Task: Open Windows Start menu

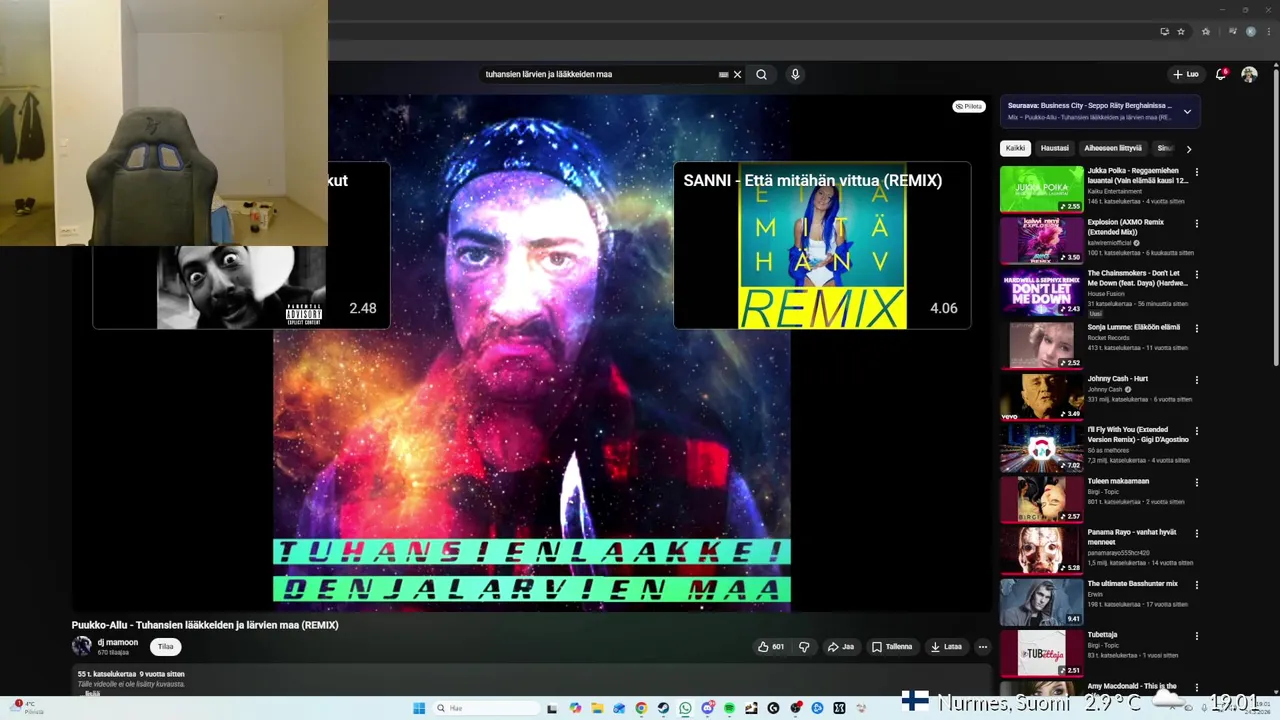Action: [419, 708]
